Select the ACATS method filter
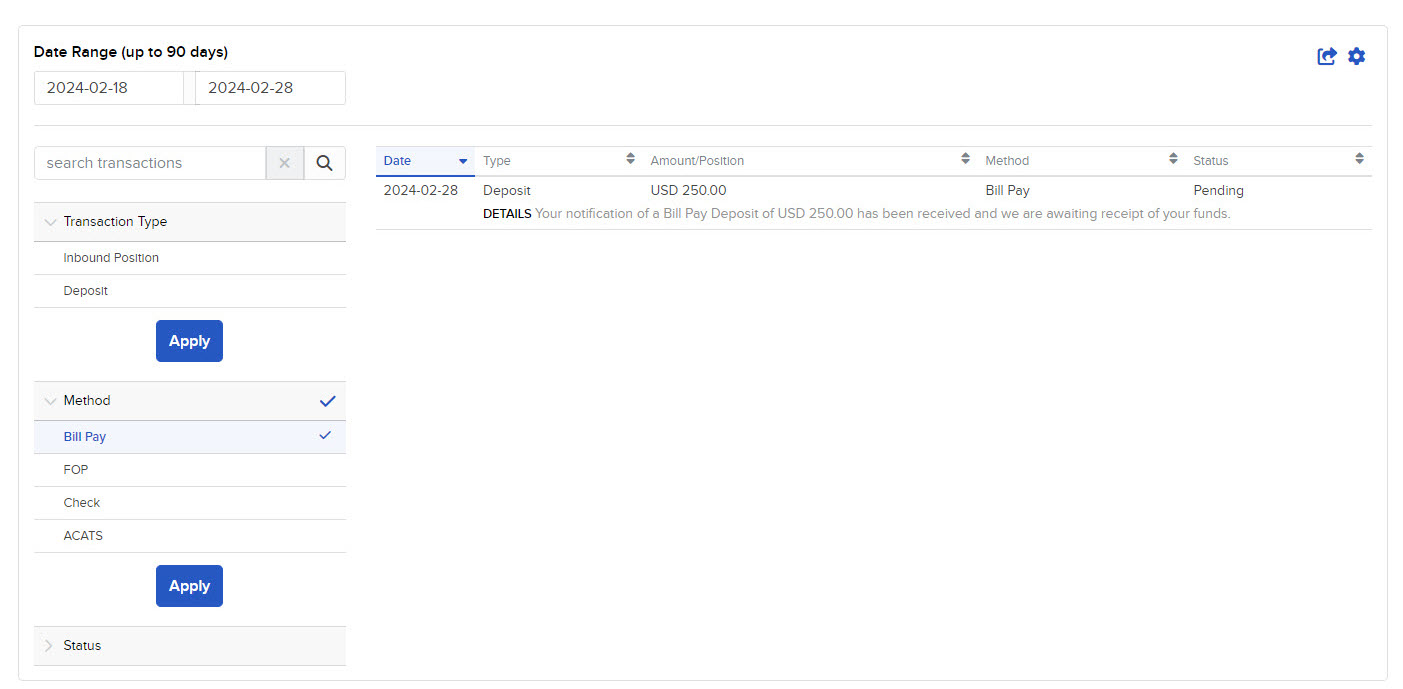Screen dimensions: 1403x689 [x=83, y=535]
